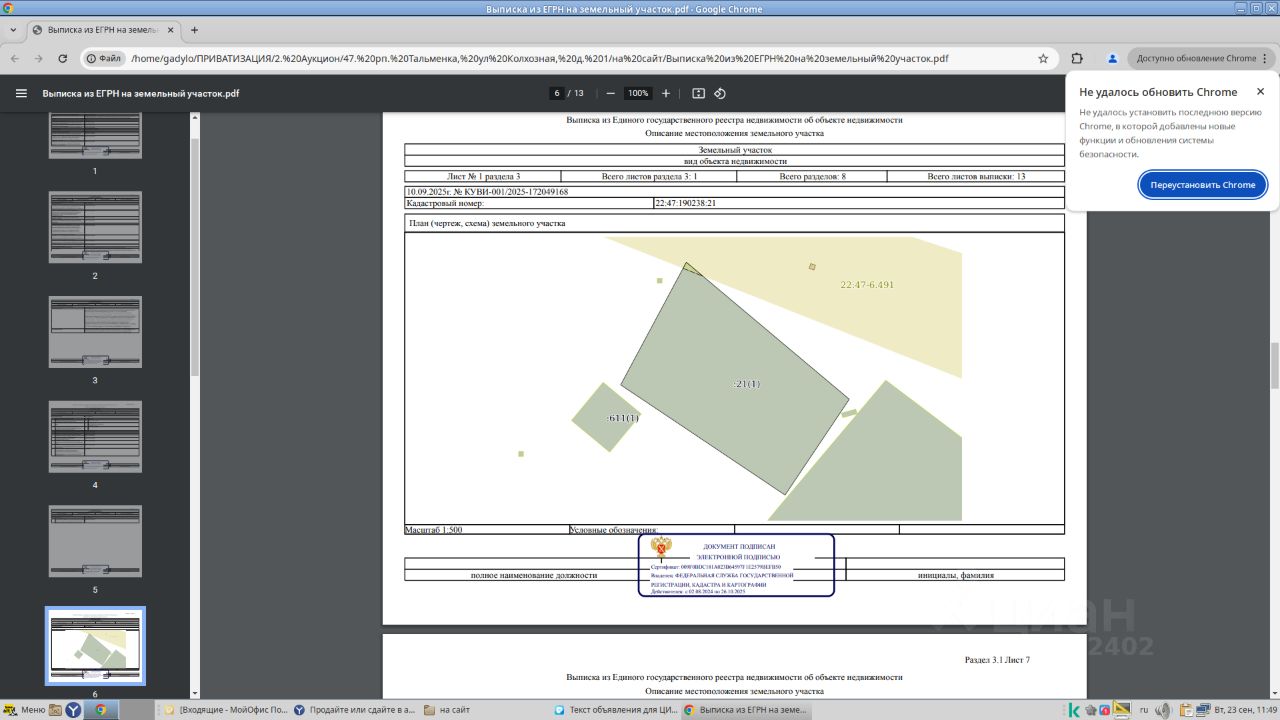The image size is (1280, 720).
Task: Click parcel label :611(1) on the plan
Action: click(x=622, y=418)
